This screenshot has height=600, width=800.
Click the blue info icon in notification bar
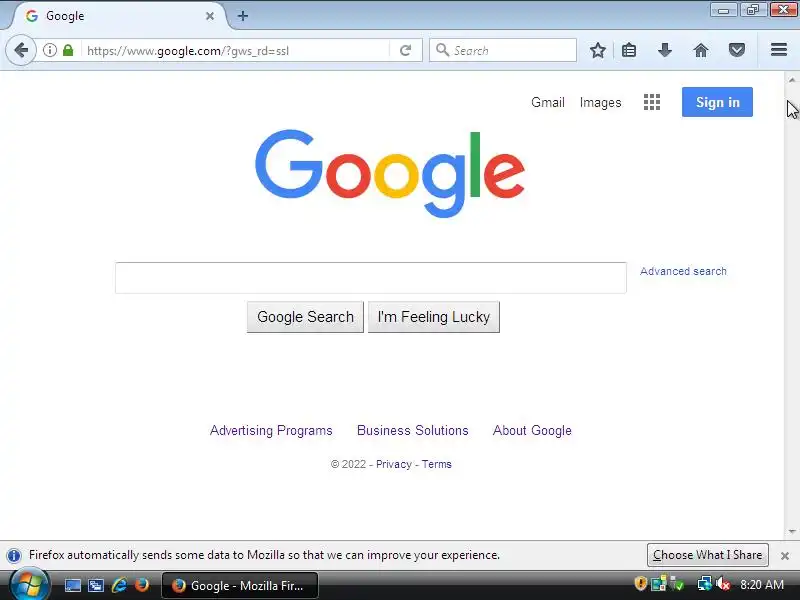14,555
